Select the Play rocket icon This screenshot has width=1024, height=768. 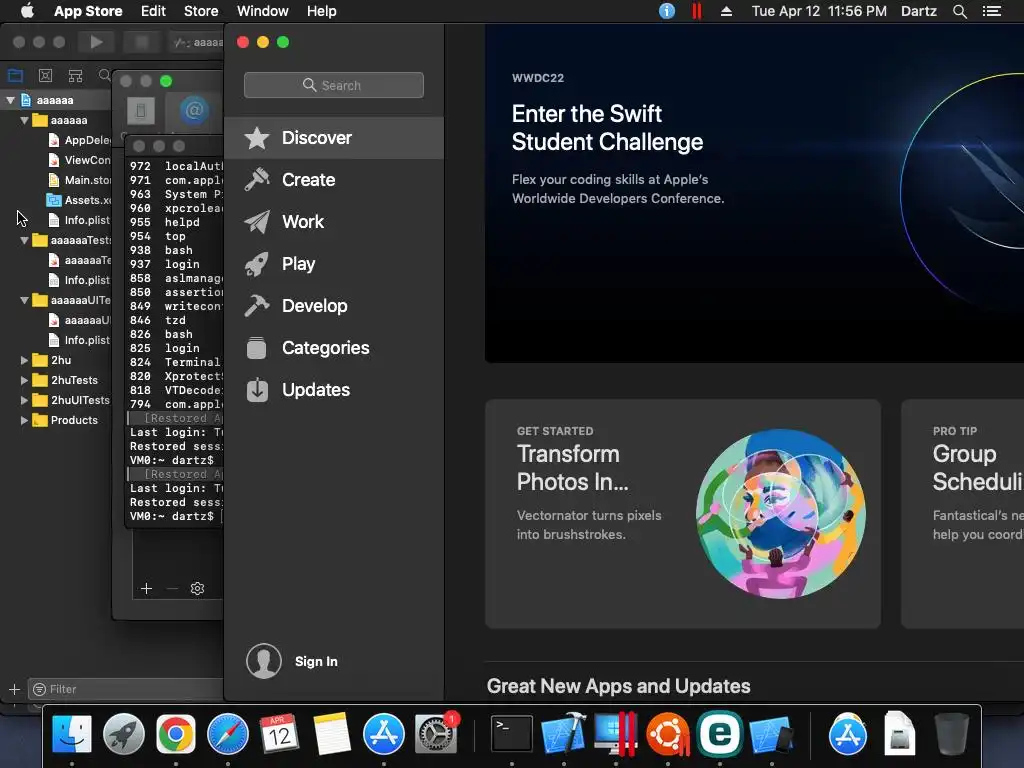[x=257, y=264]
